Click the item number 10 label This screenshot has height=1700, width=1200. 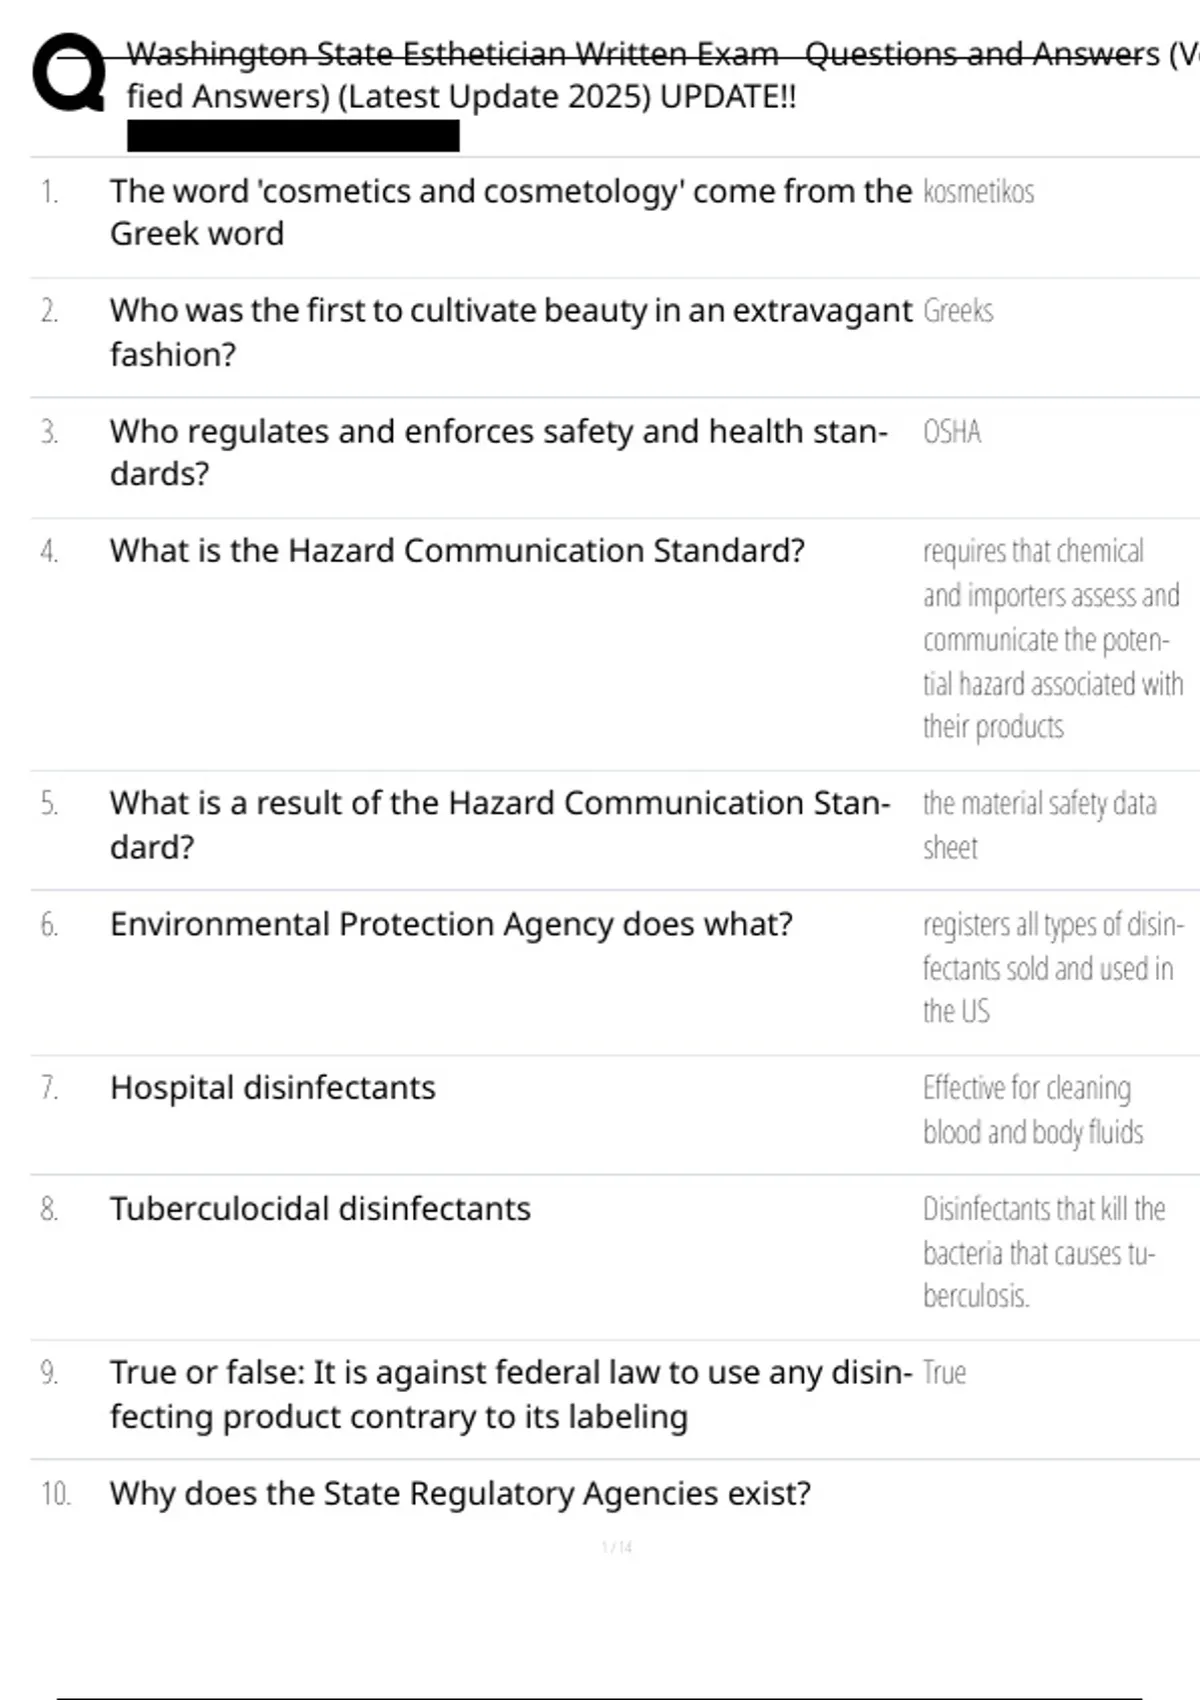[56, 1494]
